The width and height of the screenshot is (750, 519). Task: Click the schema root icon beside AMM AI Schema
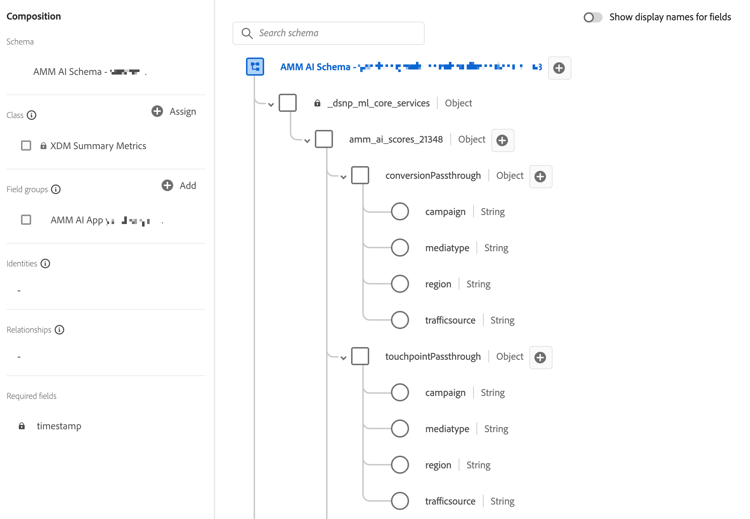255,67
